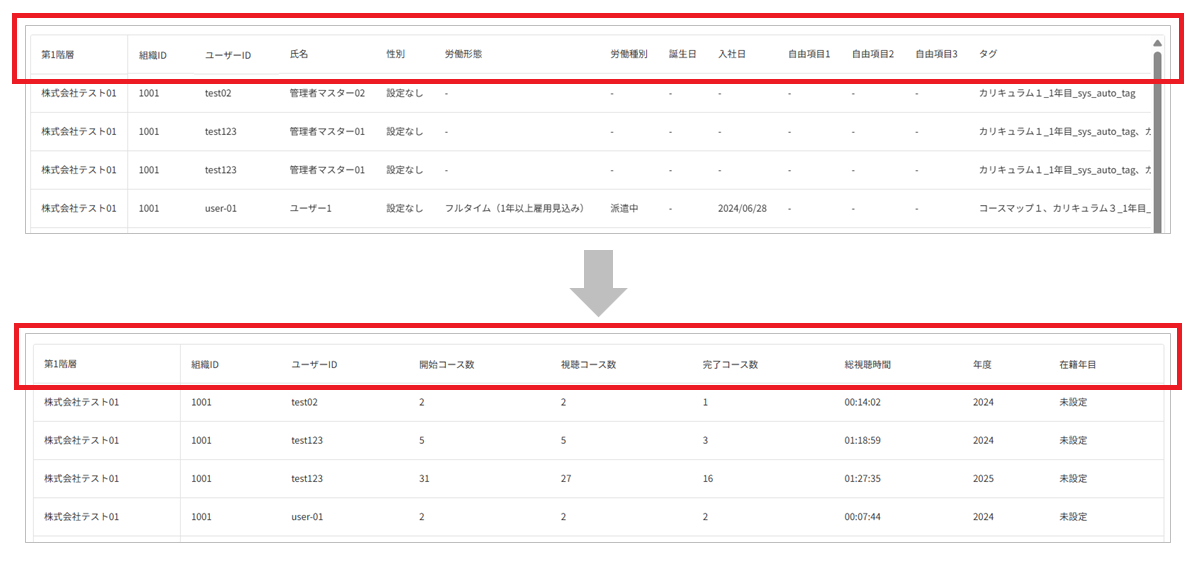Click the 入社日 column header
1196x566 pixels.
pos(731,55)
